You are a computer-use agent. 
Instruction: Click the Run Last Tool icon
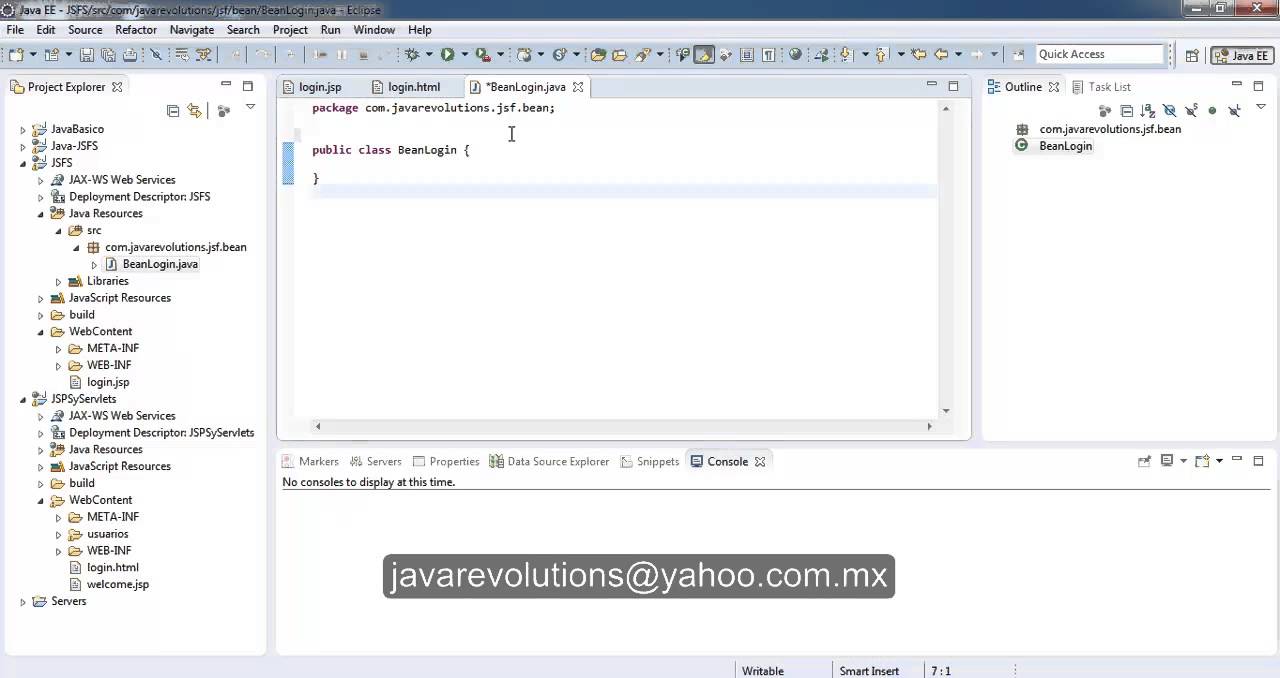point(483,55)
